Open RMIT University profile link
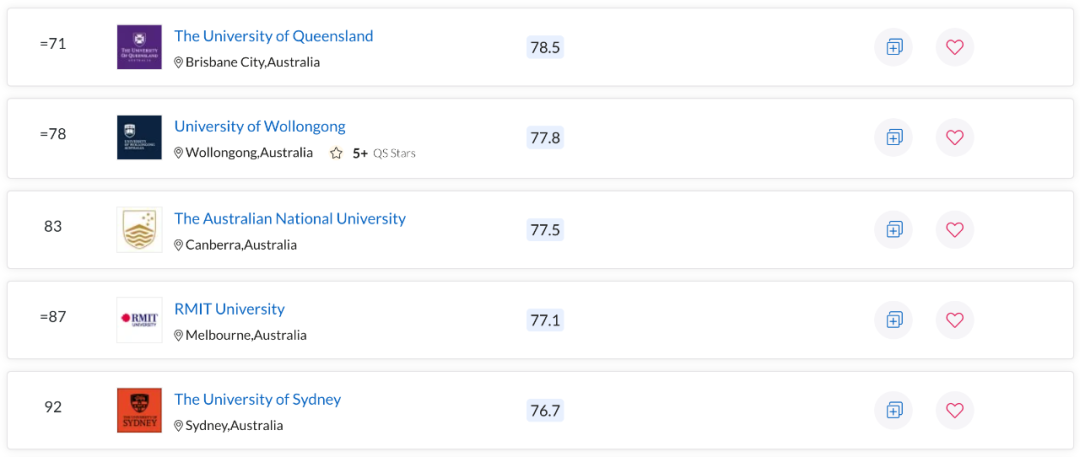 229,309
